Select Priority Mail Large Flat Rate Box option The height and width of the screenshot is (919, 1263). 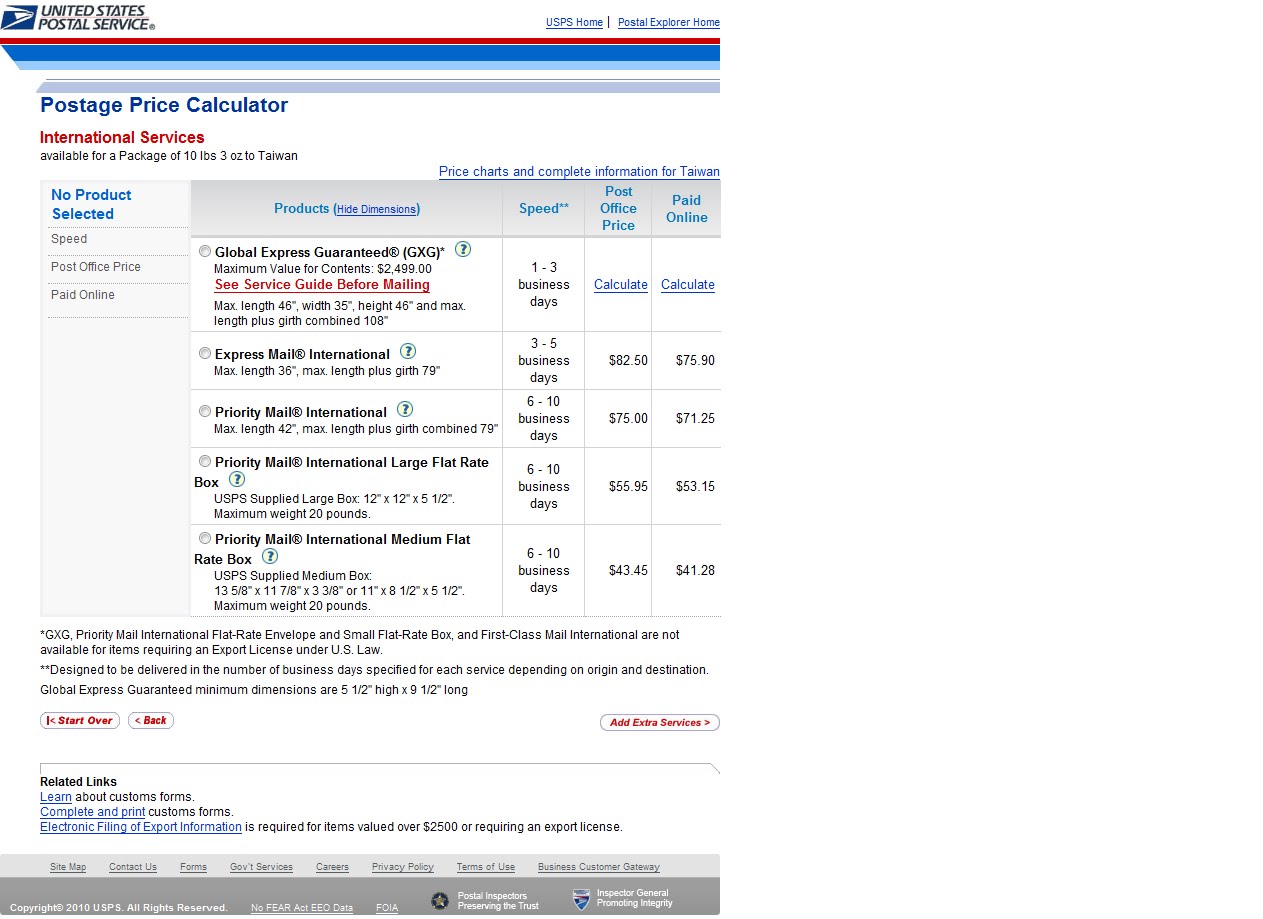tap(205, 461)
